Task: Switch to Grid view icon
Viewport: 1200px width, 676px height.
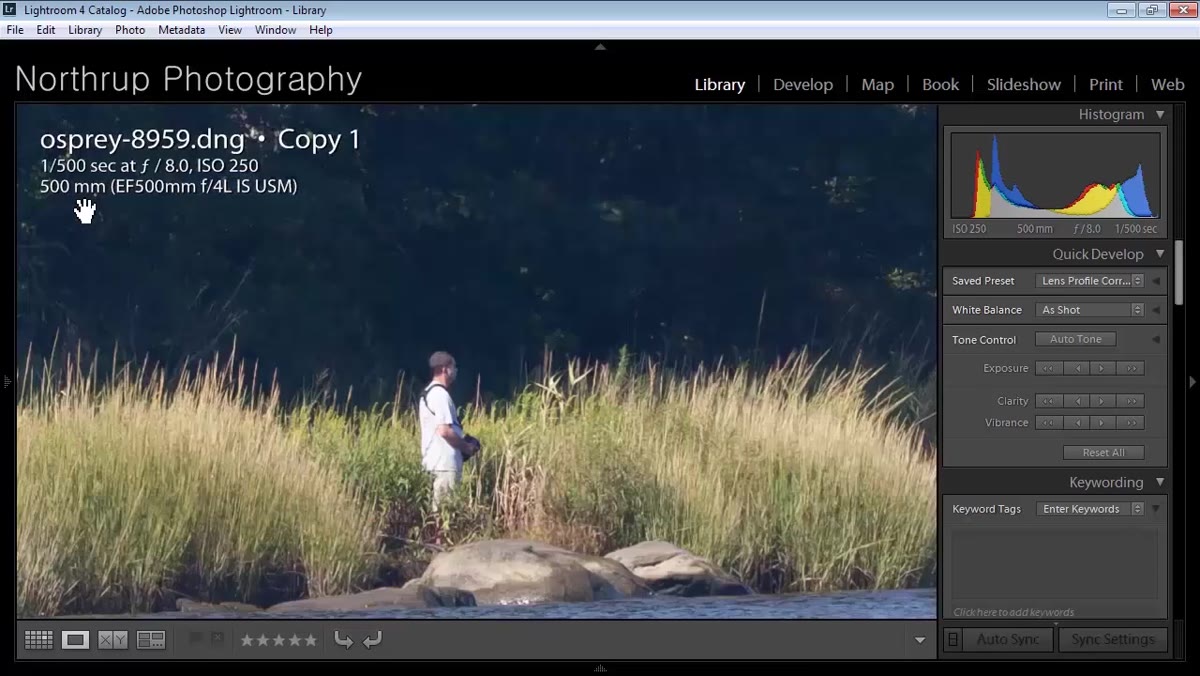Action: tap(38, 640)
